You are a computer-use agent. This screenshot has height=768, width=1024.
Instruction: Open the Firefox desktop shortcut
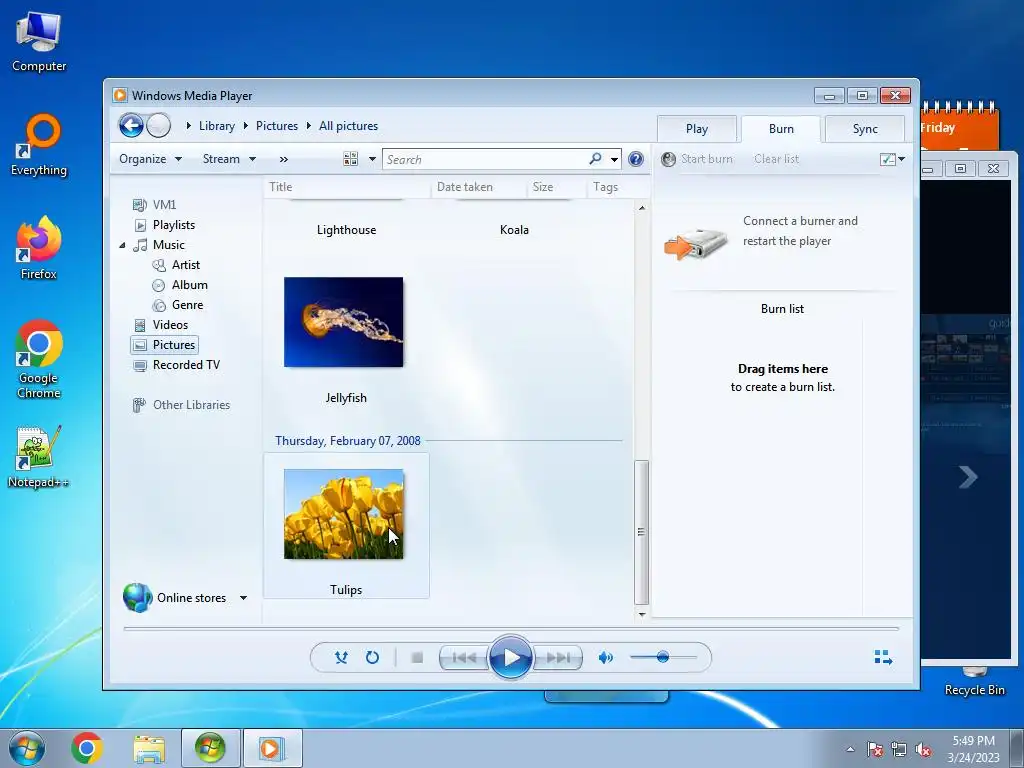click(39, 248)
